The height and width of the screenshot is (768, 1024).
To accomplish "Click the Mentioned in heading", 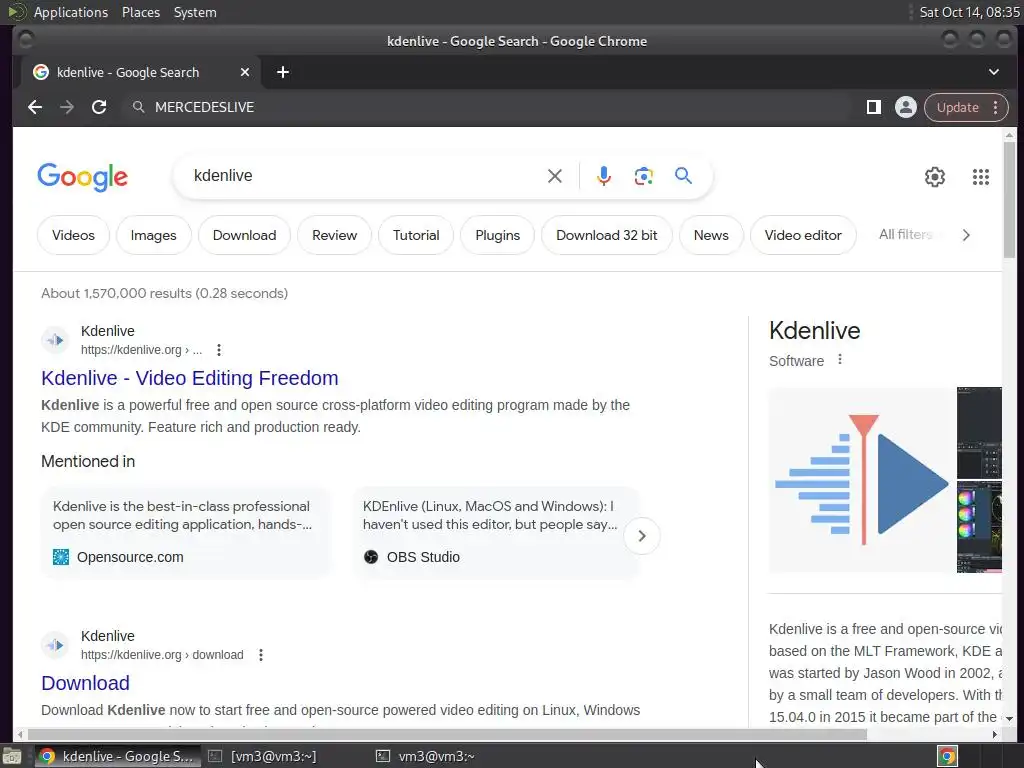I will coord(88,461).
